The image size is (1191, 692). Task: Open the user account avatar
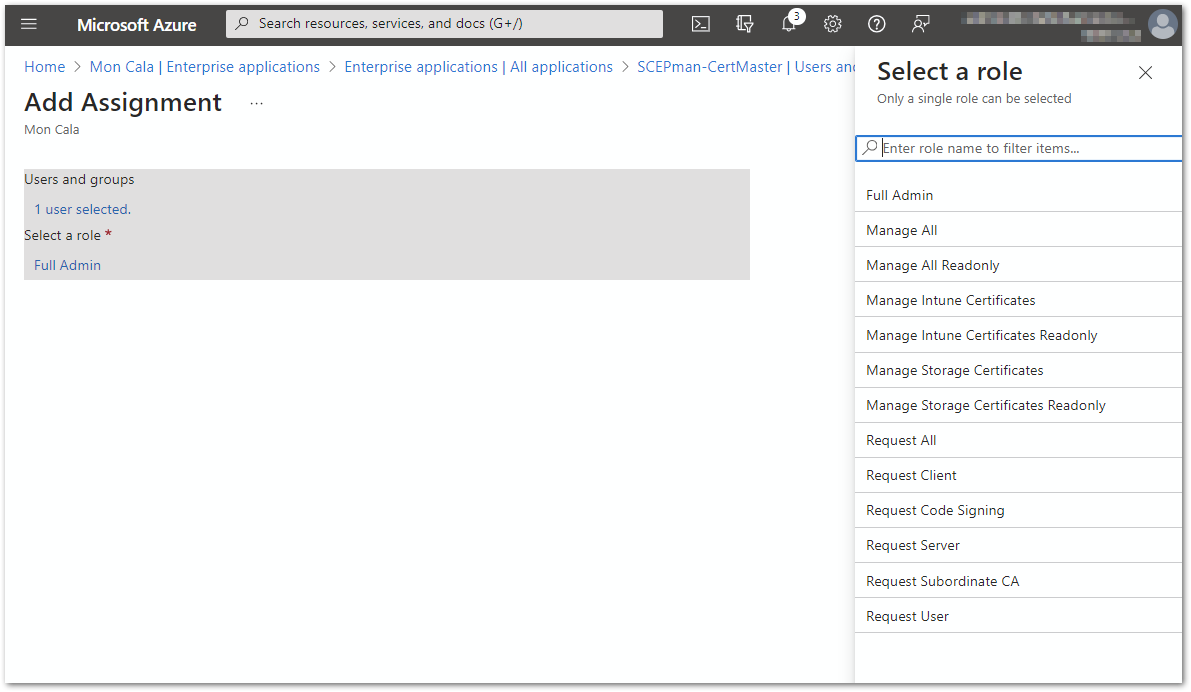click(1162, 24)
